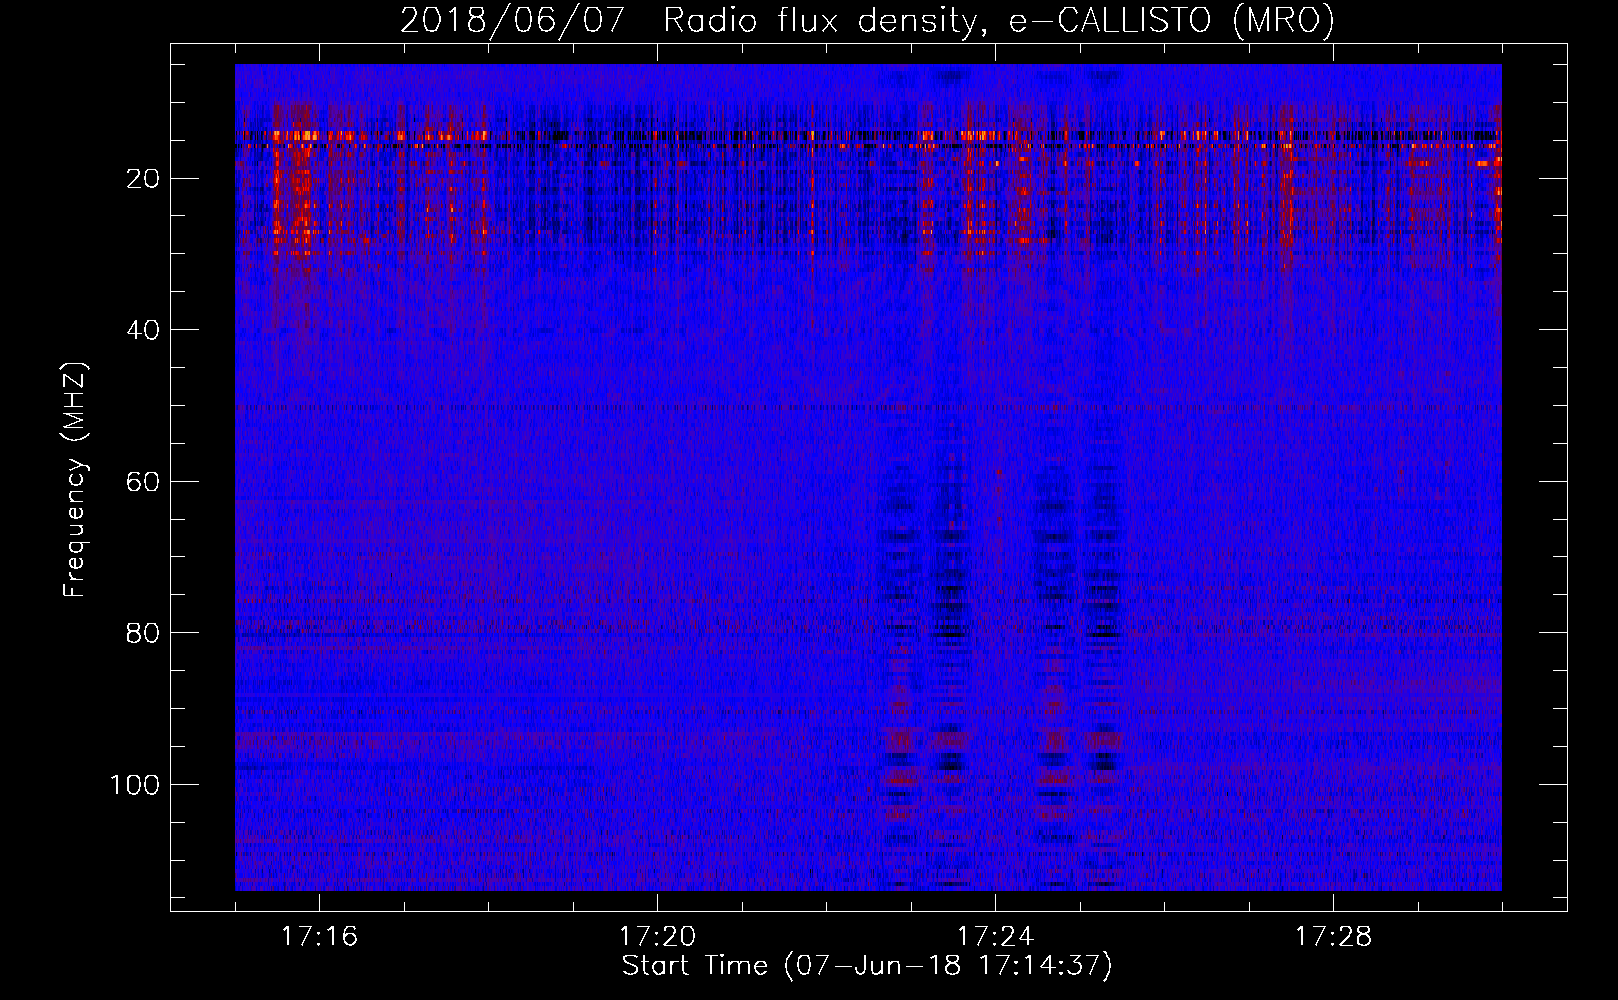Select the 'Frequency (MHZ)' axis label
The height and width of the screenshot is (1000, 1618).
click(75, 480)
